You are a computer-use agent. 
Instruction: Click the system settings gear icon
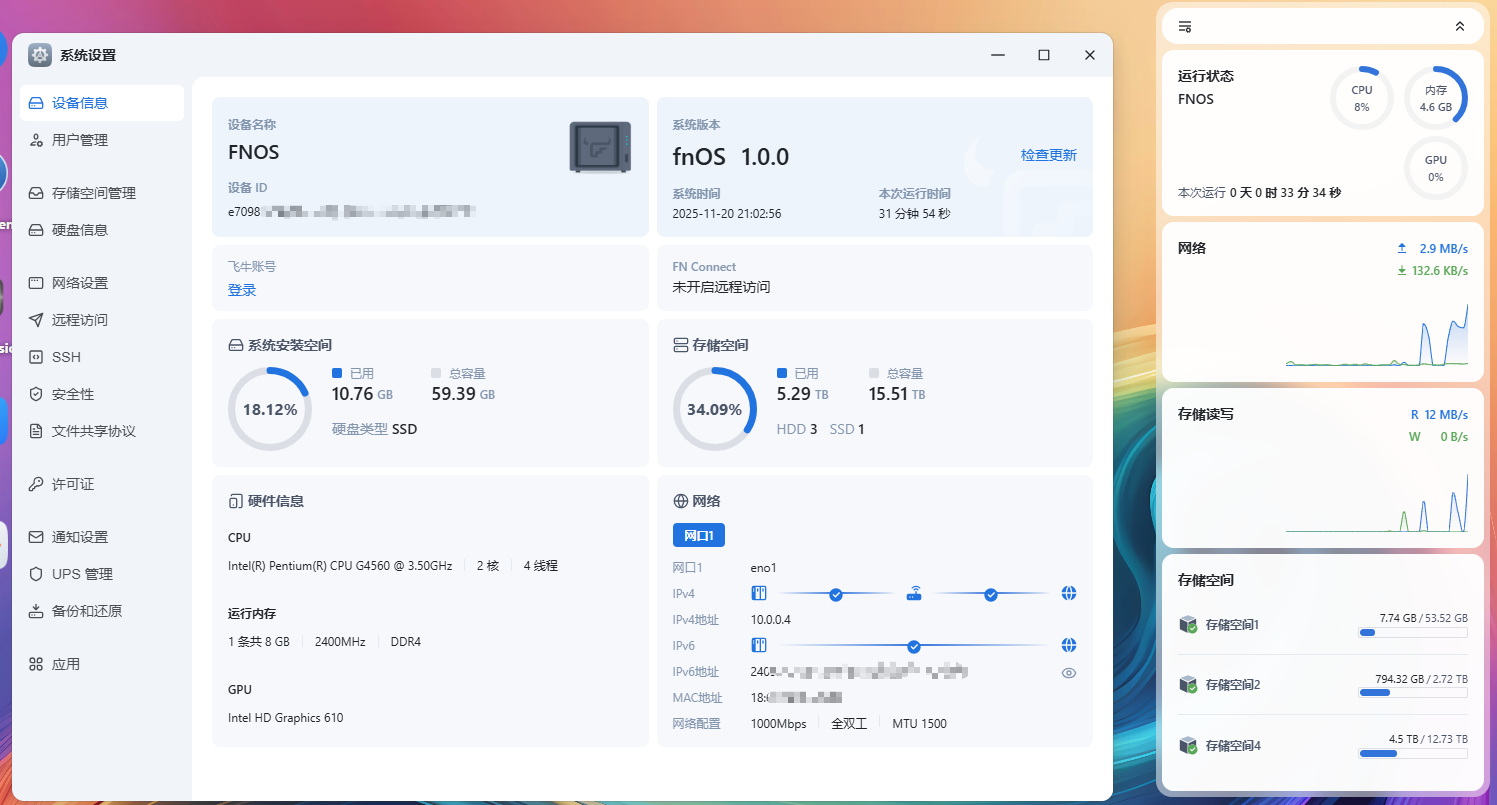click(x=40, y=55)
